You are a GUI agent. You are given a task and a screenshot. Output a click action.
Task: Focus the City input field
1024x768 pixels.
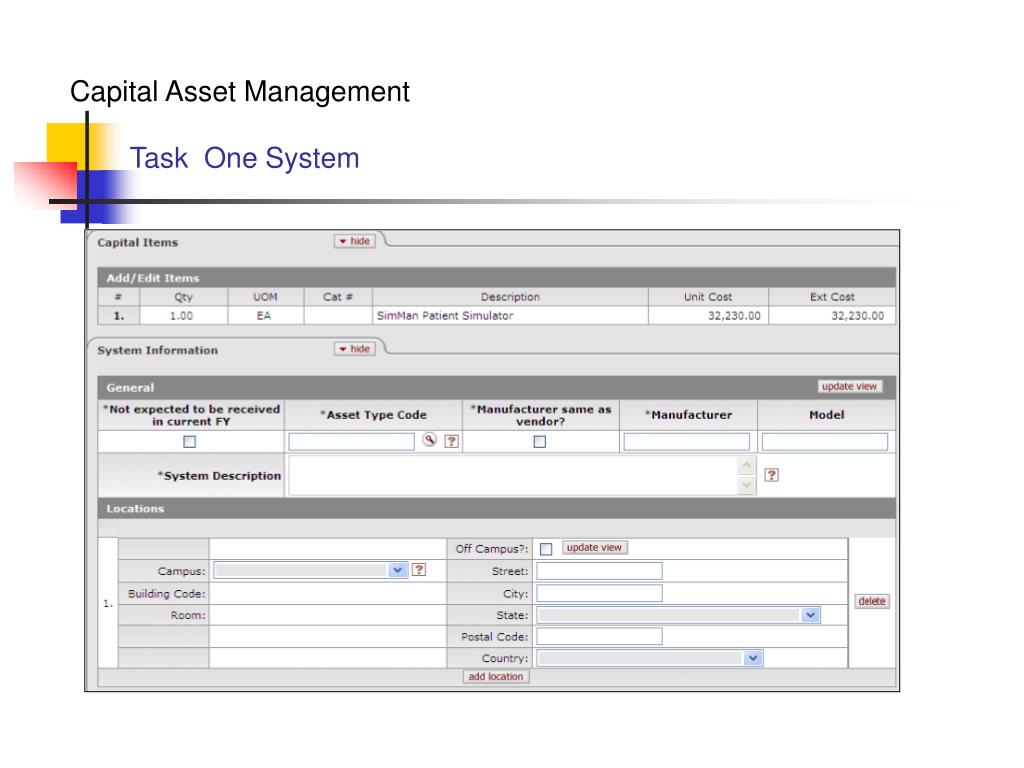600,593
